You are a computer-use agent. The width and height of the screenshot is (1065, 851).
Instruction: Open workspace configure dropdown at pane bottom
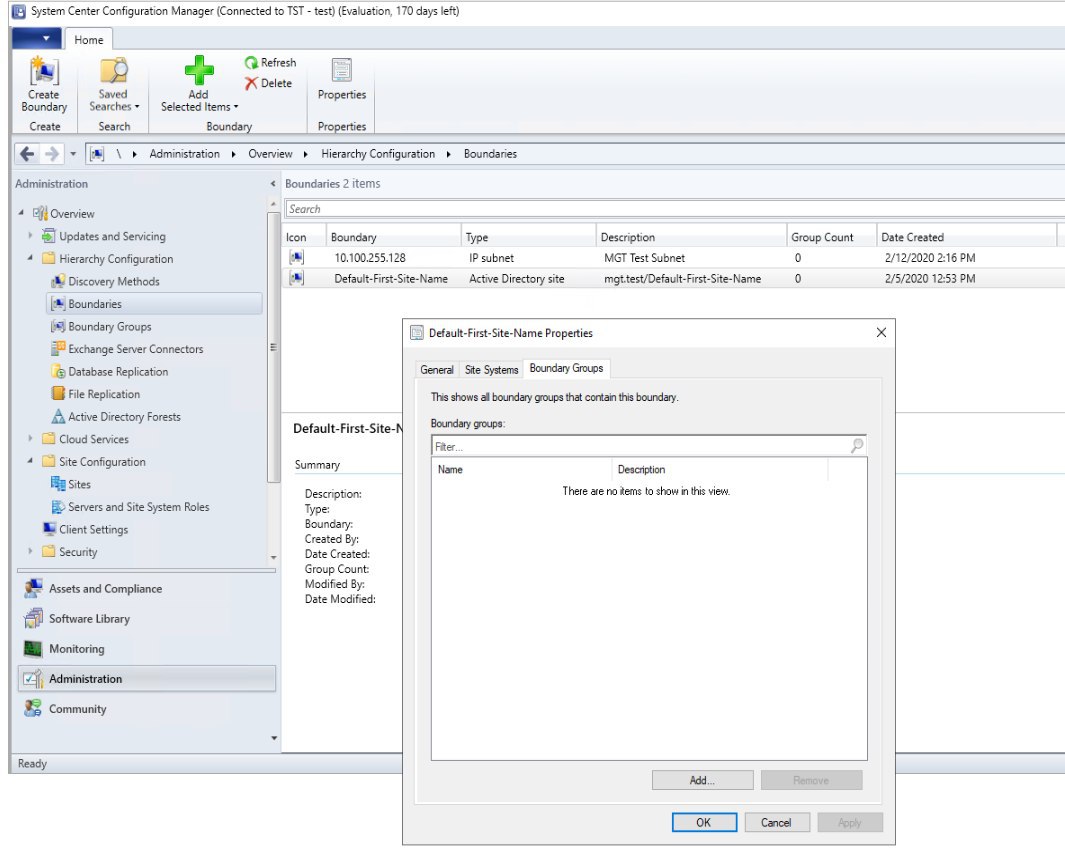click(274, 738)
